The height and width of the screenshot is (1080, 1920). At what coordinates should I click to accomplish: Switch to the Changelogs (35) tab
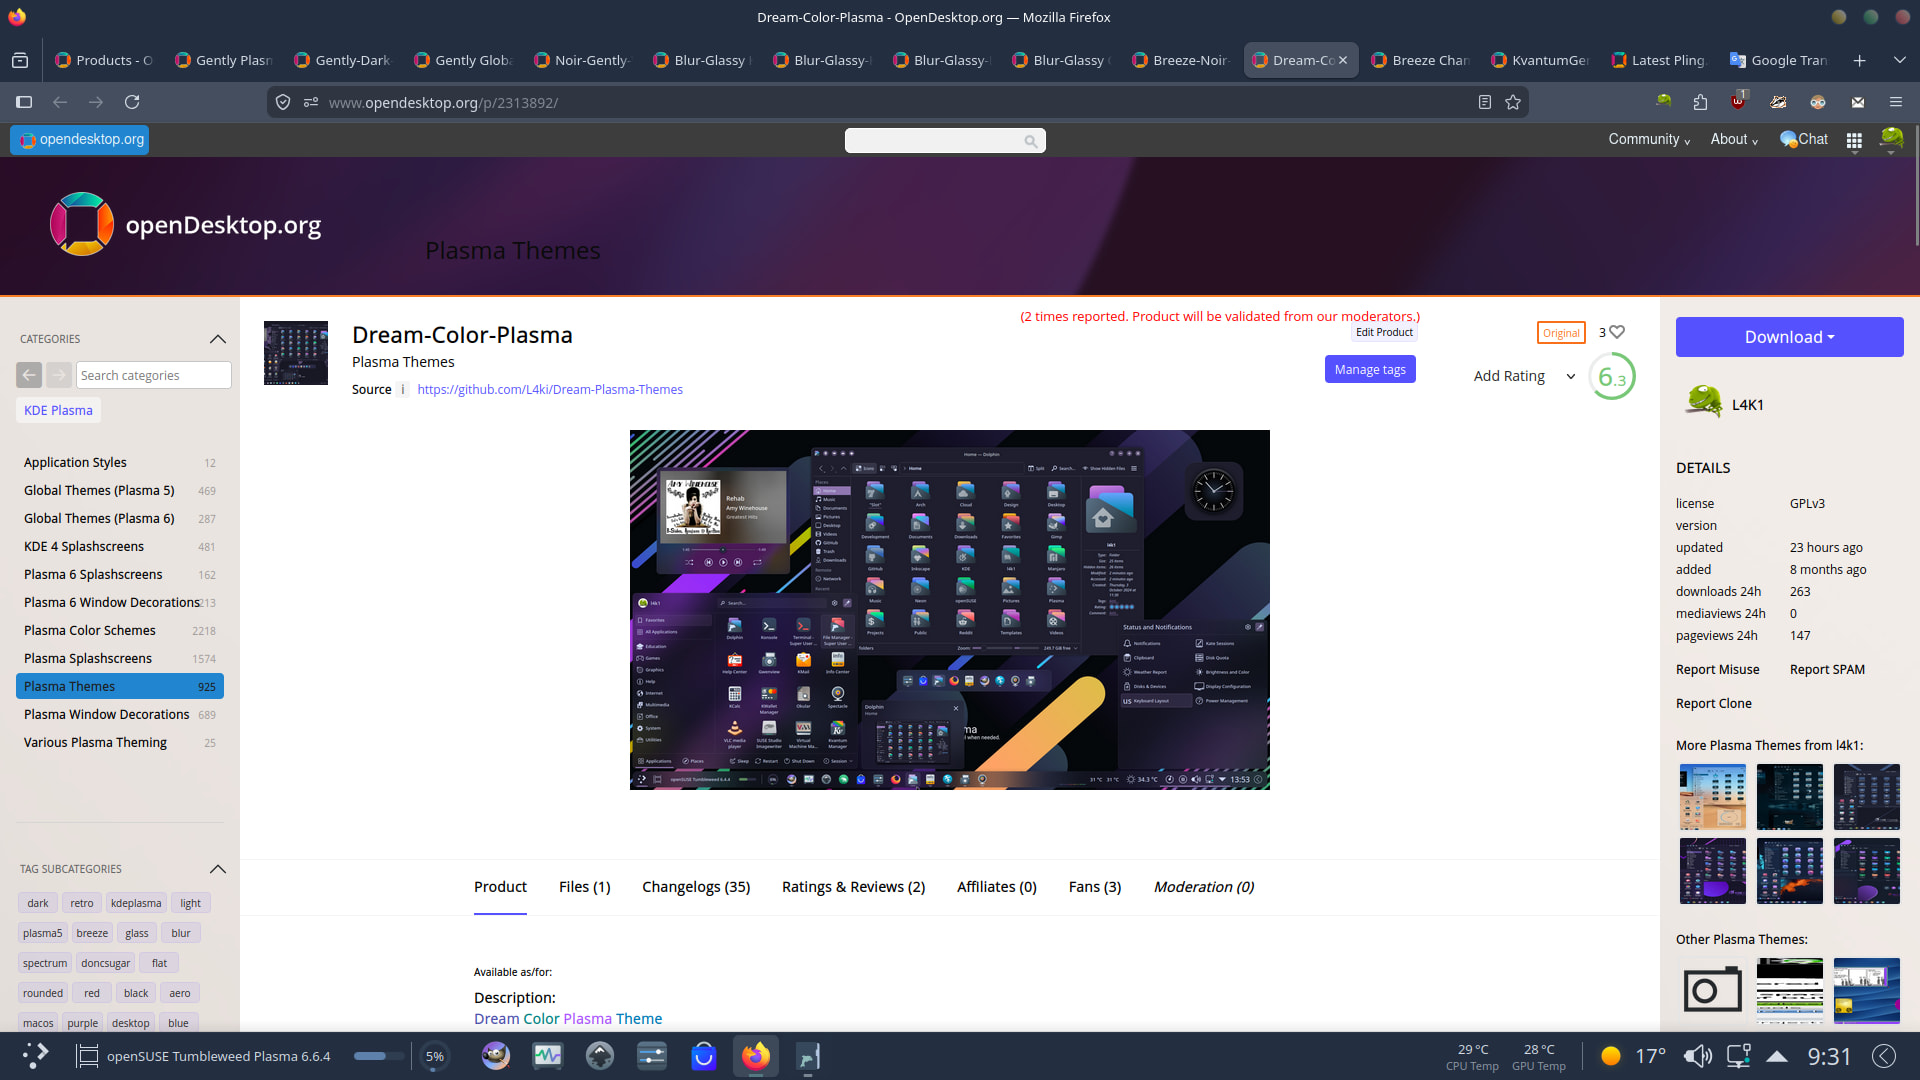tap(695, 887)
